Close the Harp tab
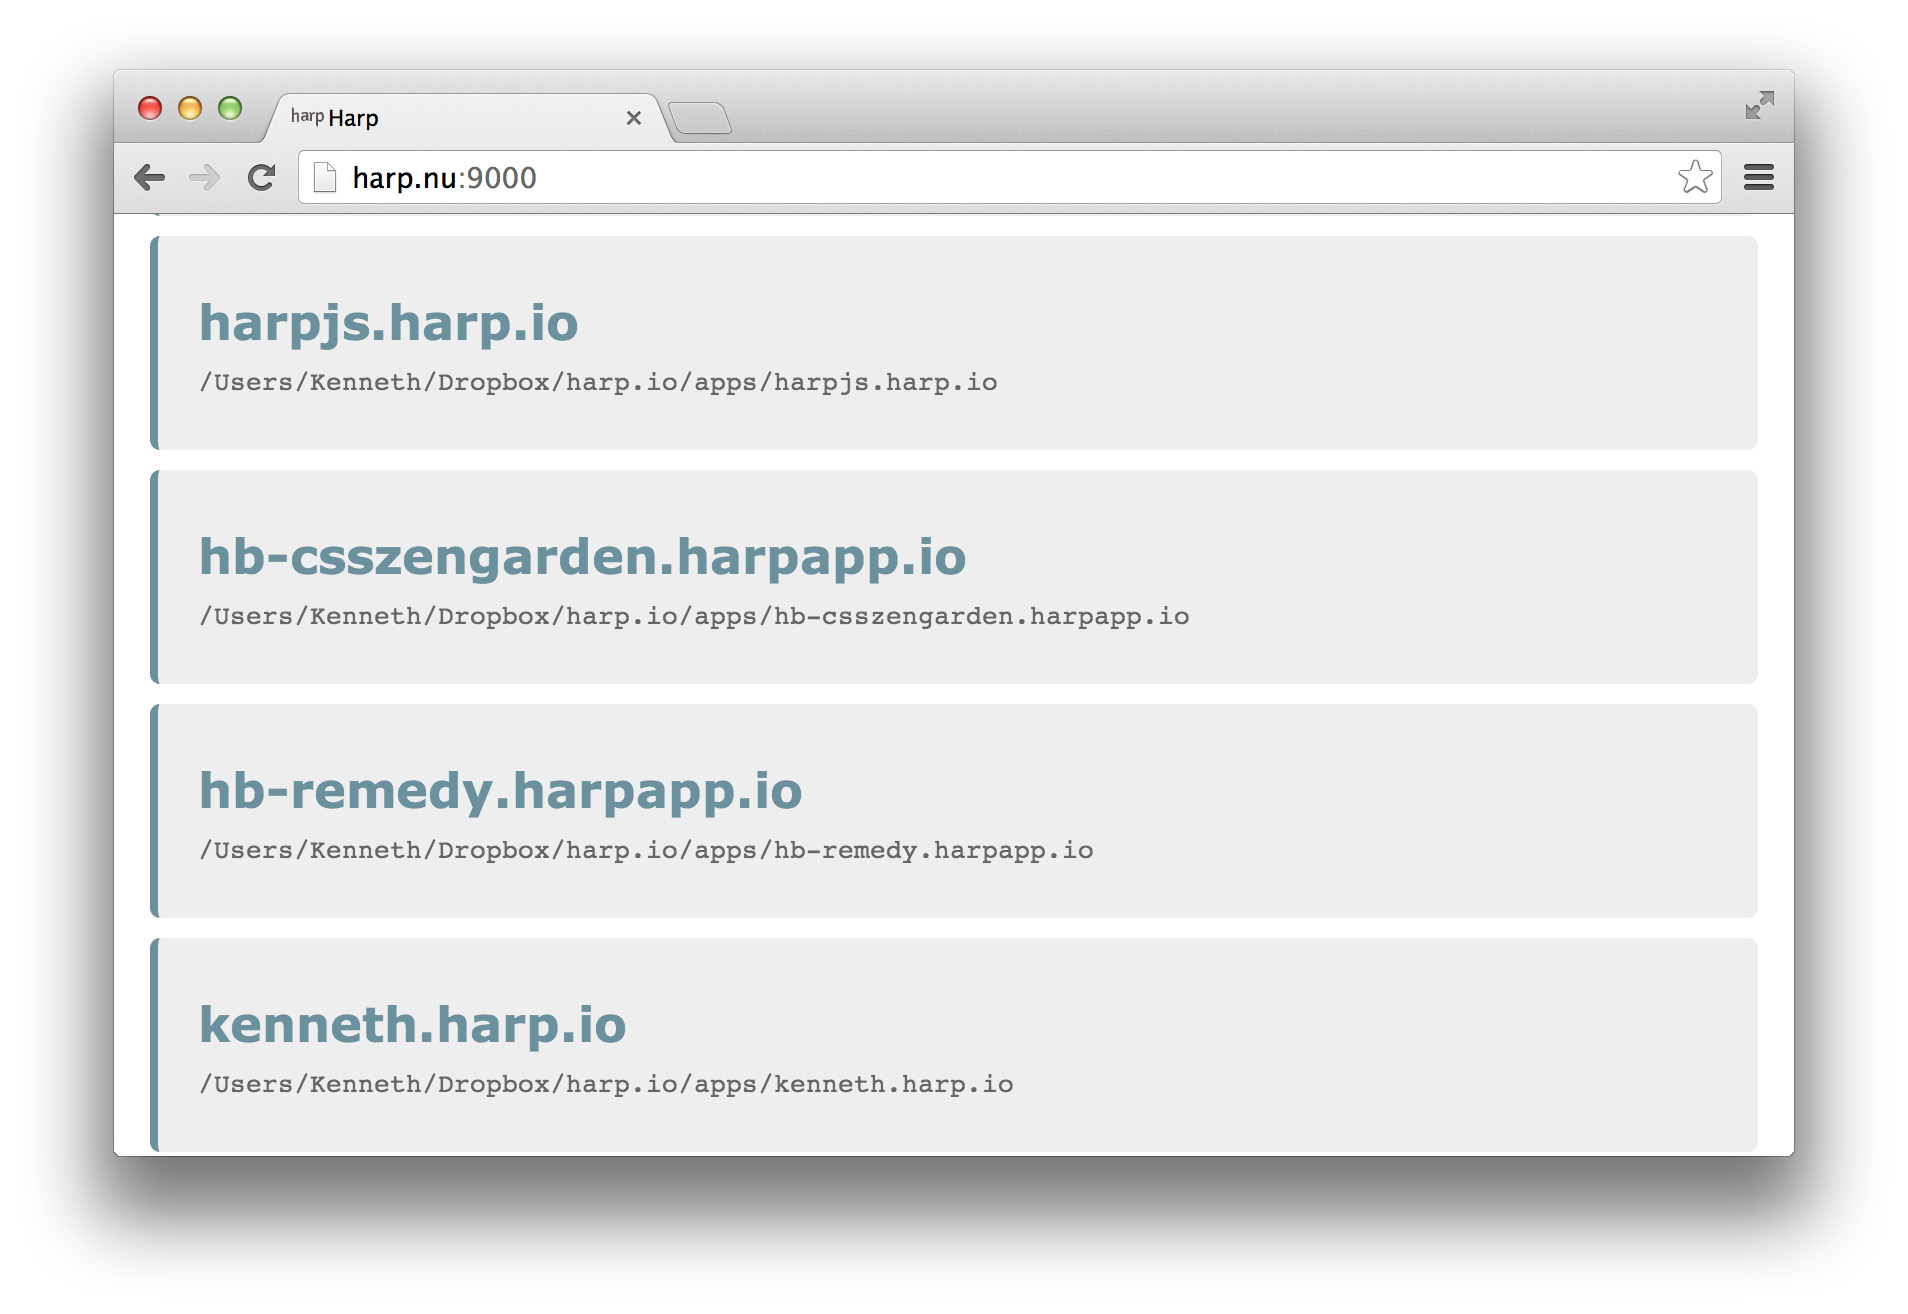Viewport: 1908px width, 1314px height. coord(633,118)
